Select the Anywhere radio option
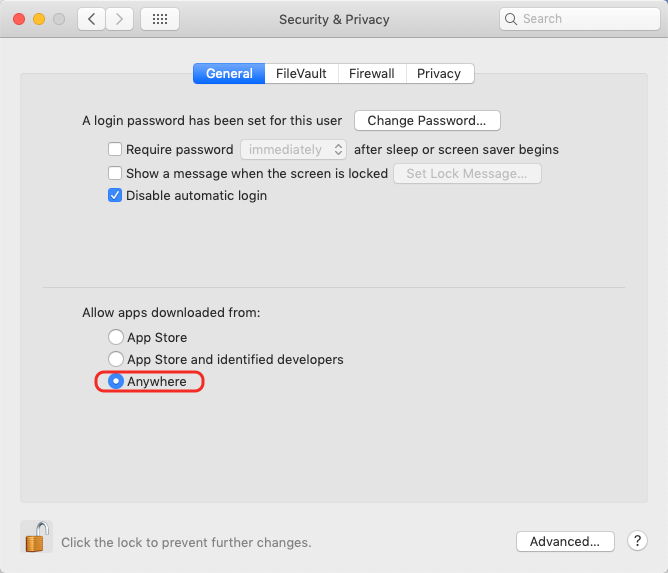668x573 pixels. [x=116, y=381]
